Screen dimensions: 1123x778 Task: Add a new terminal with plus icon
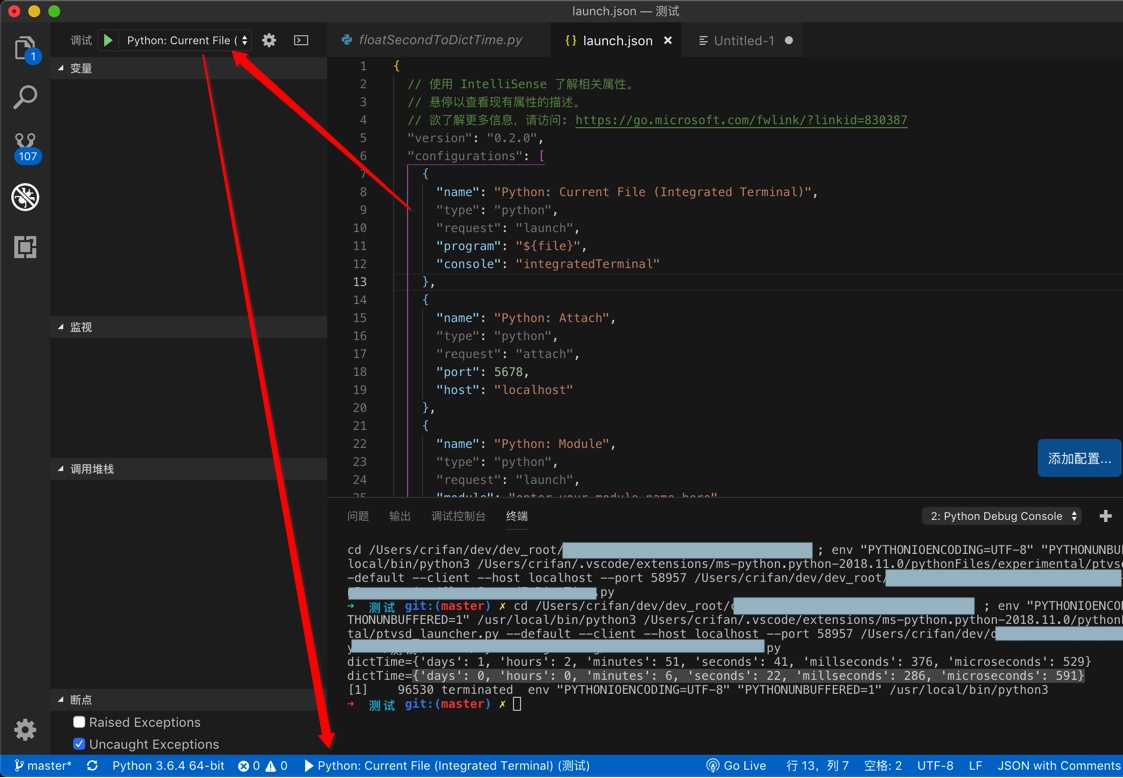coord(1105,516)
